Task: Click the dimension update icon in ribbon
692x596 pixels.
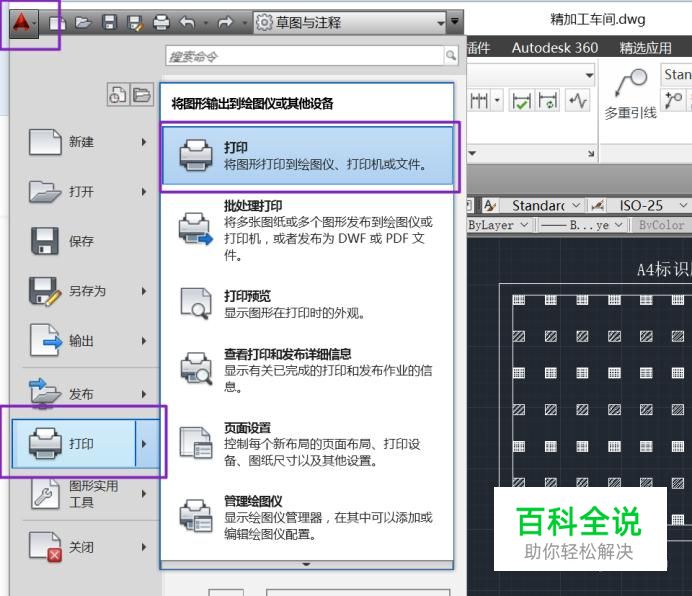Action: 548,100
